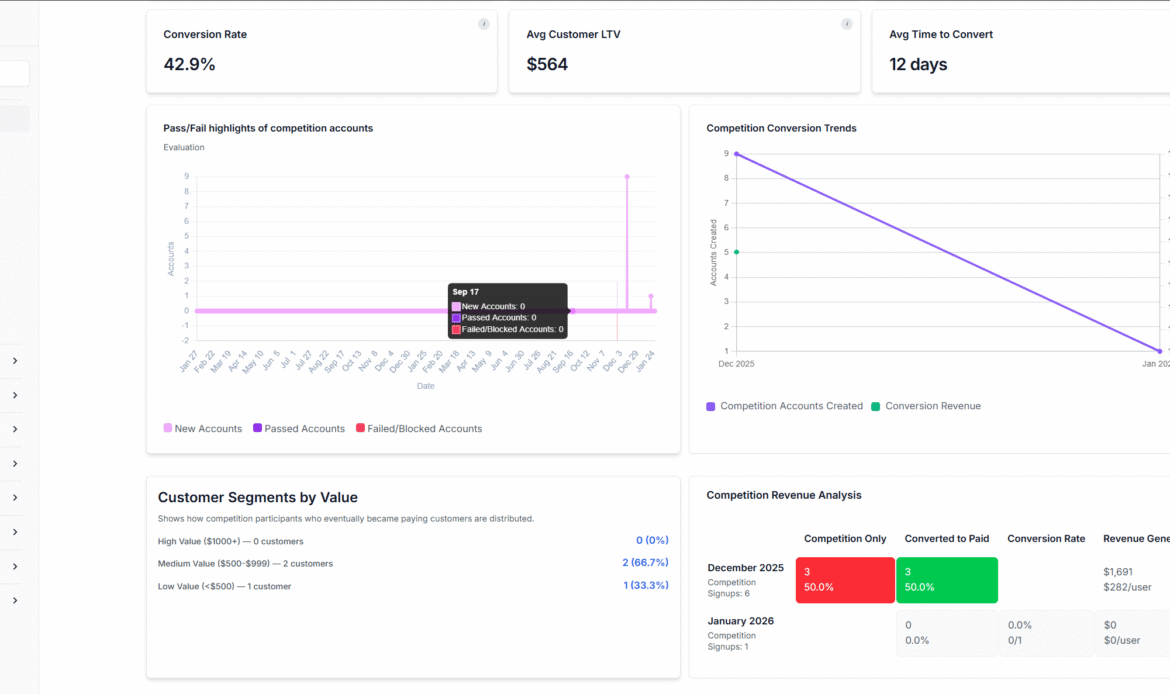Click the blue "1 (33.3%)" low value link
The image size is (1170, 694).
click(x=645, y=586)
